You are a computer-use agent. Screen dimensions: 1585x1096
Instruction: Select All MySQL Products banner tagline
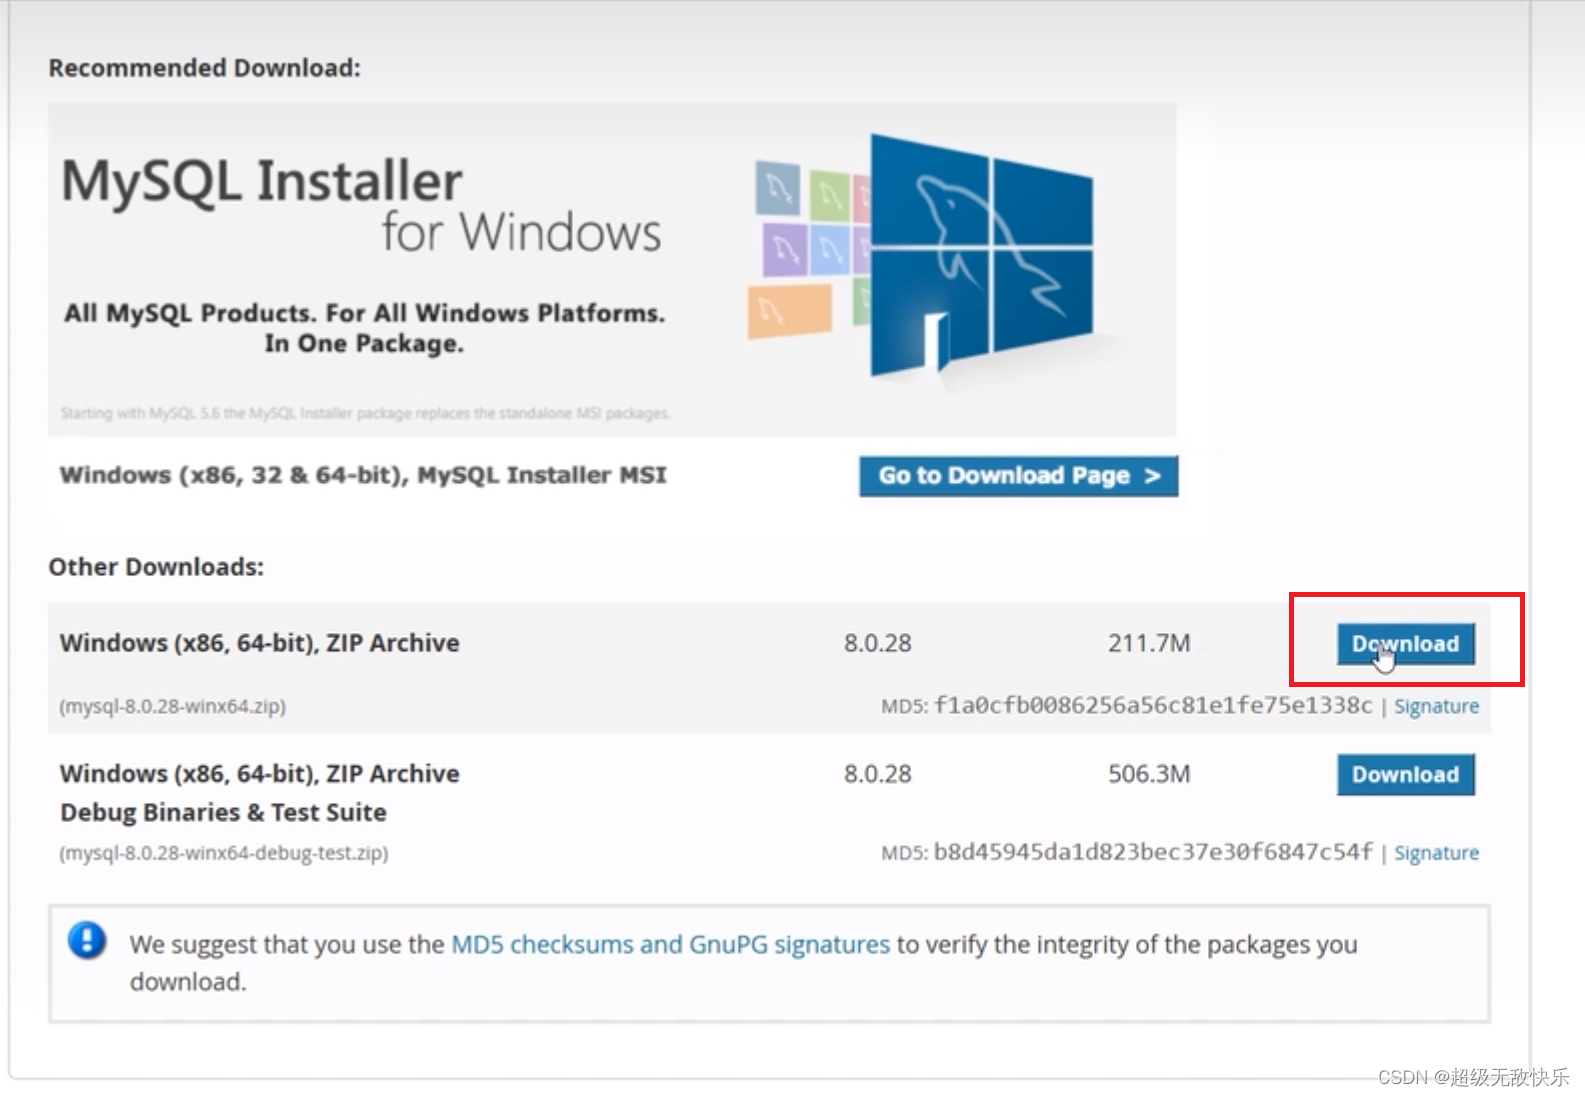(x=365, y=328)
